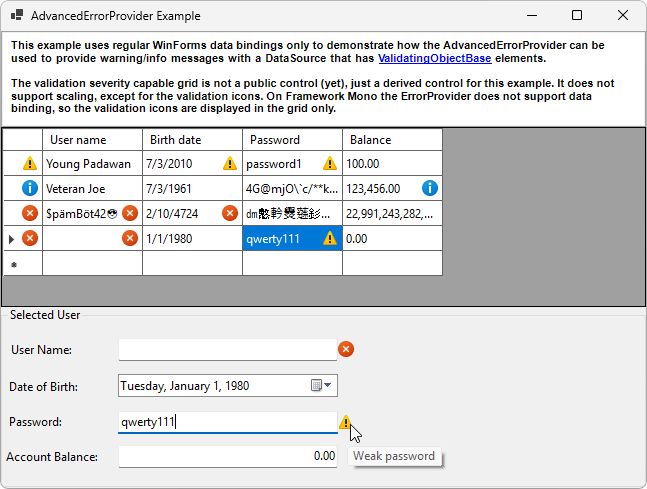Select the 1/1/1980 birth date cell

192,239
